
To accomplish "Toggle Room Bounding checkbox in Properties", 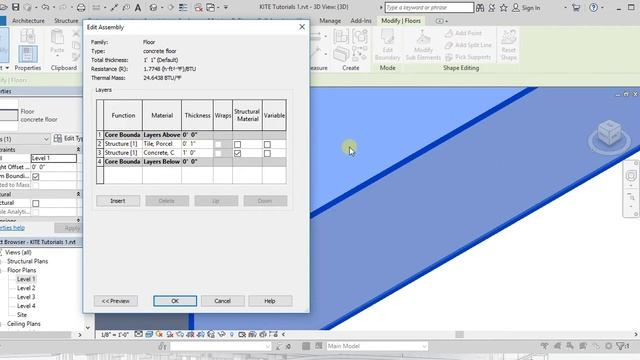I will pyautogui.click(x=36, y=176).
